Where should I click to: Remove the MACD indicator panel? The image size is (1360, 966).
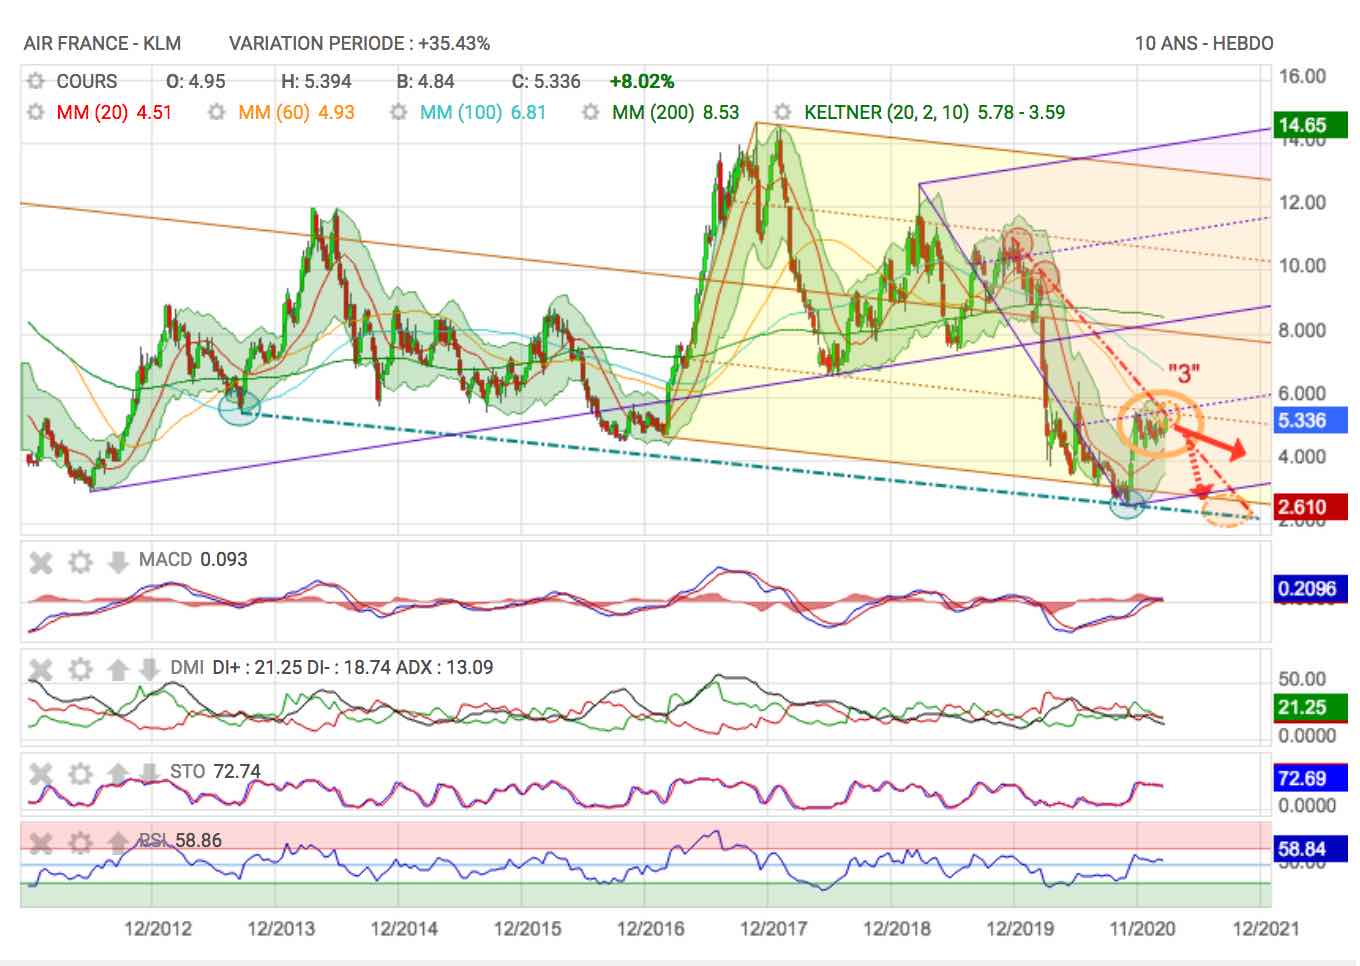point(40,562)
